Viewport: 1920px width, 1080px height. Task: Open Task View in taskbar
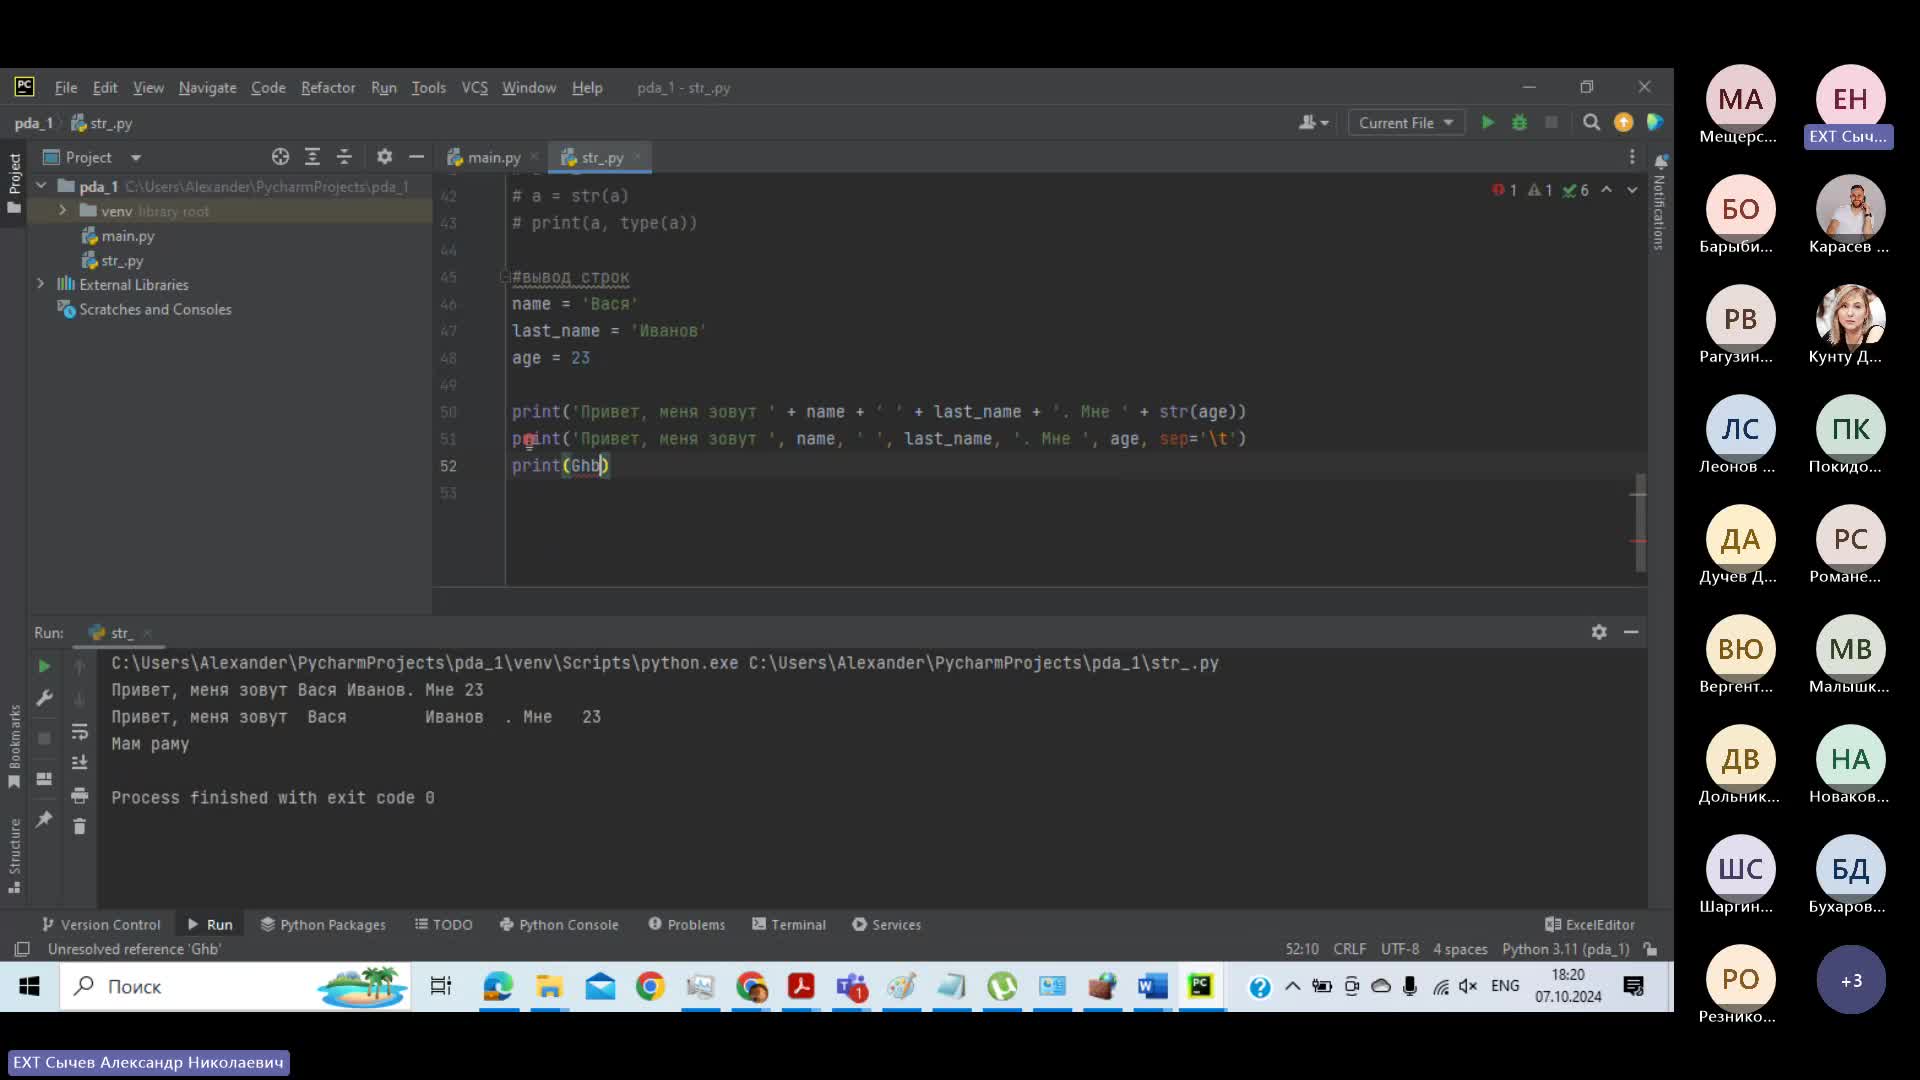tap(440, 986)
